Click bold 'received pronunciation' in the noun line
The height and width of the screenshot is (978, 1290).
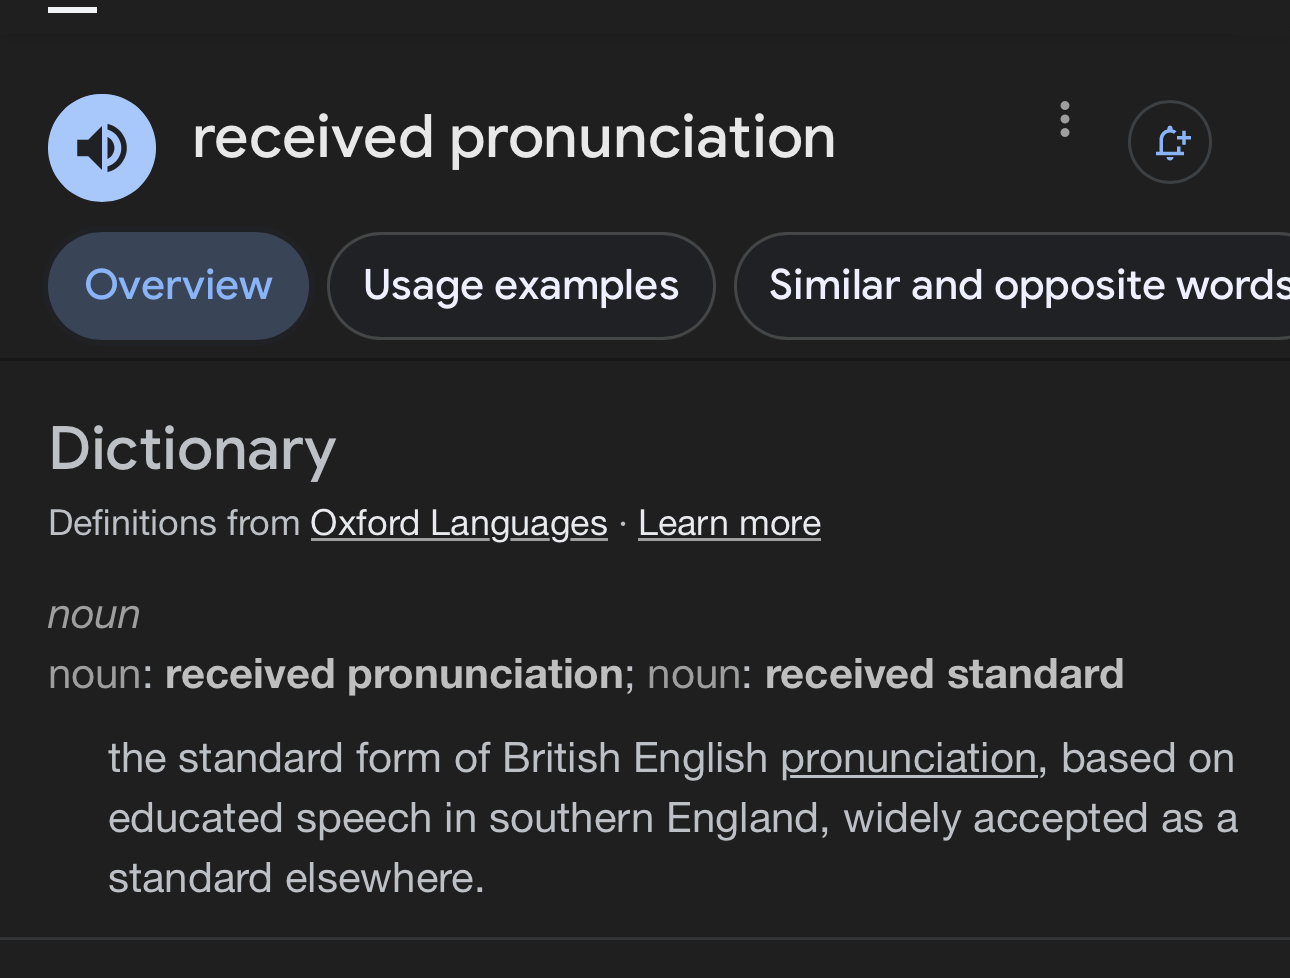[394, 674]
